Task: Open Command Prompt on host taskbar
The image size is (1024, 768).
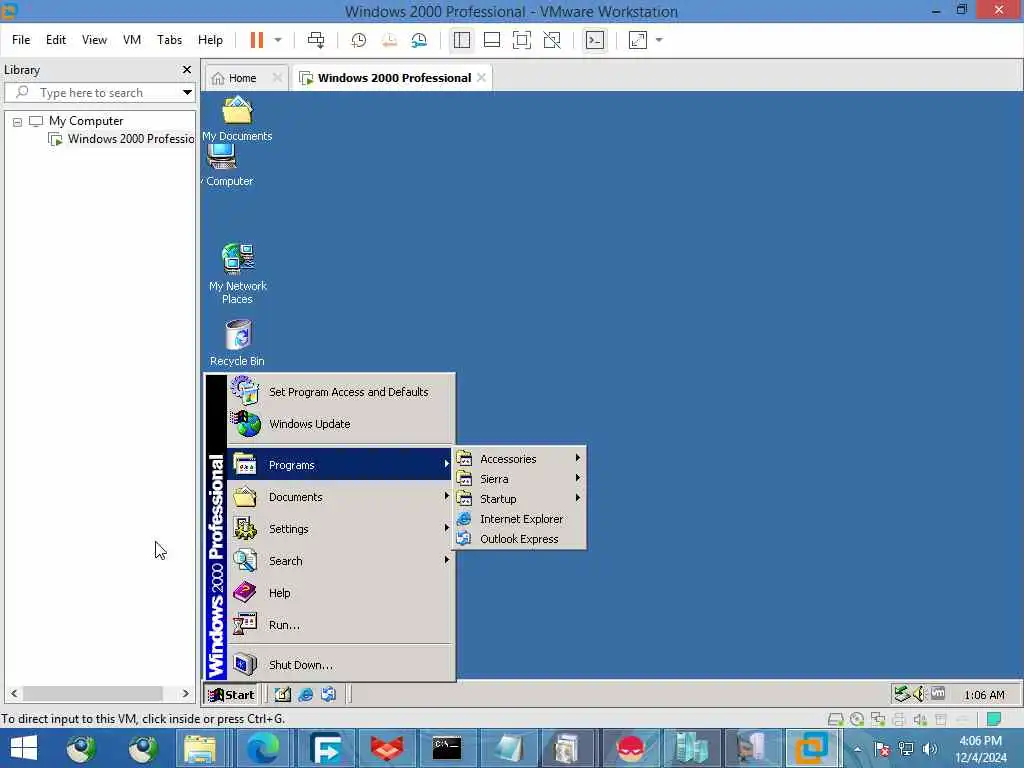Action: (447, 748)
